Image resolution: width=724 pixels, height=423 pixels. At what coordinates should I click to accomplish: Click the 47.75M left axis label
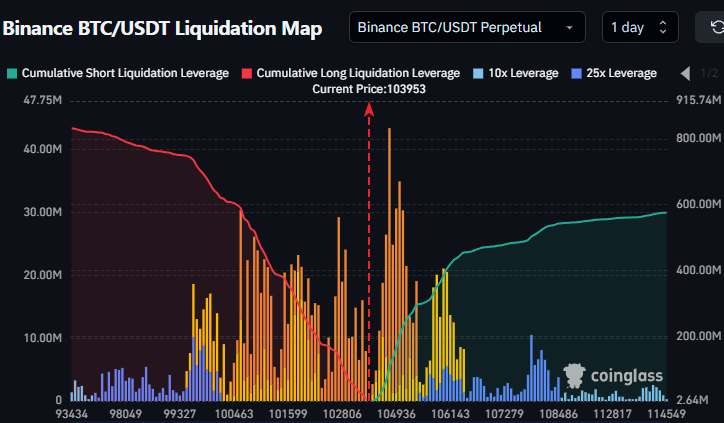42,100
